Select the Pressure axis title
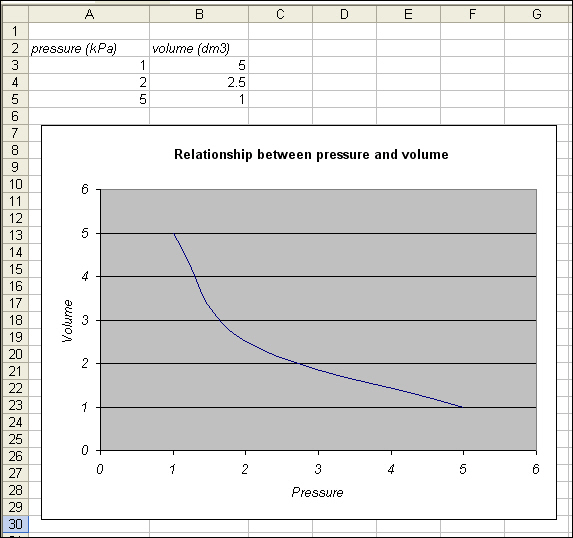The height and width of the screenshot is (538, 573). 317,492
